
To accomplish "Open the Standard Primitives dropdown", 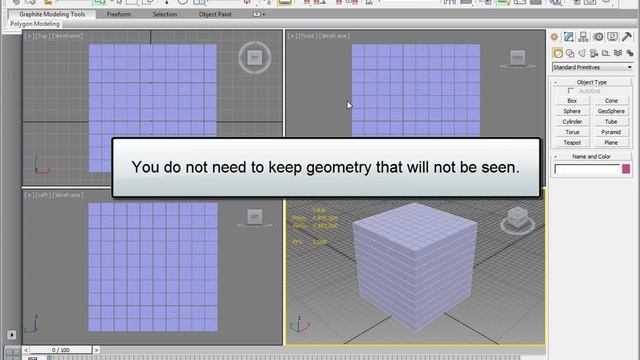I will click(592, 67).
